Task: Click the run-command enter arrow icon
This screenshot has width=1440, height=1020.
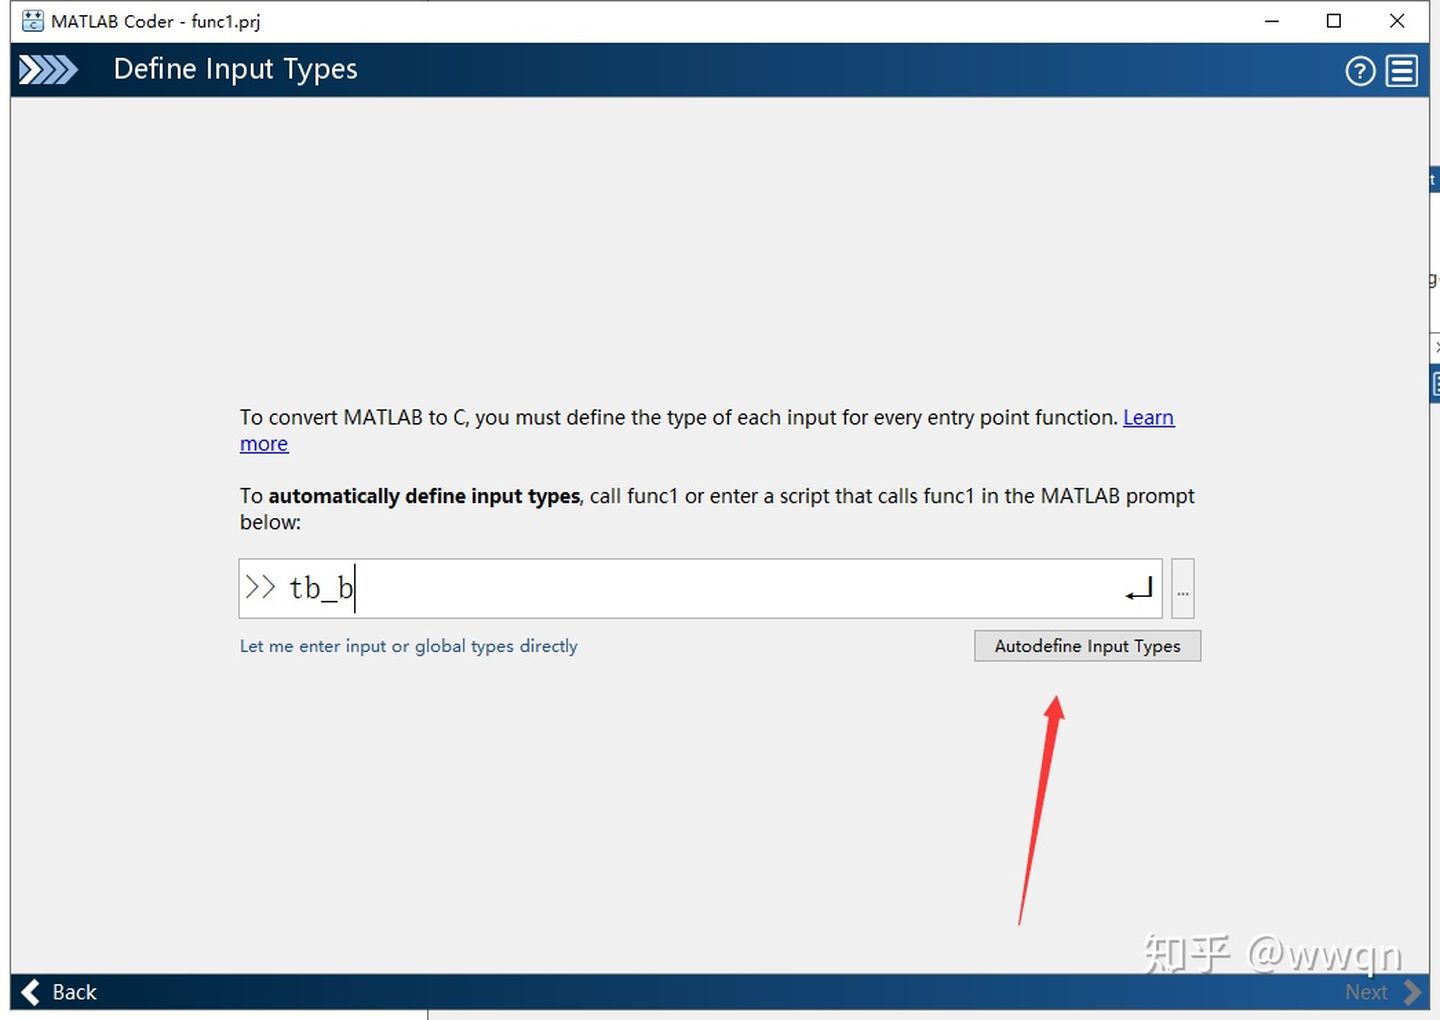Action: pyautogui.click(x=1139, y=589)
